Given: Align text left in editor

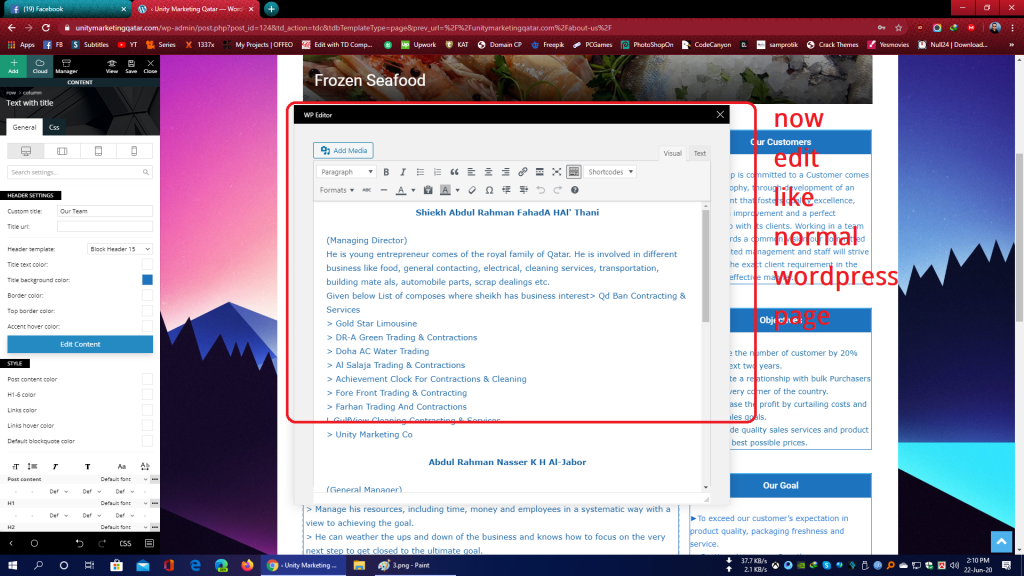Looking at the screenshot, I should coord(471,172).
